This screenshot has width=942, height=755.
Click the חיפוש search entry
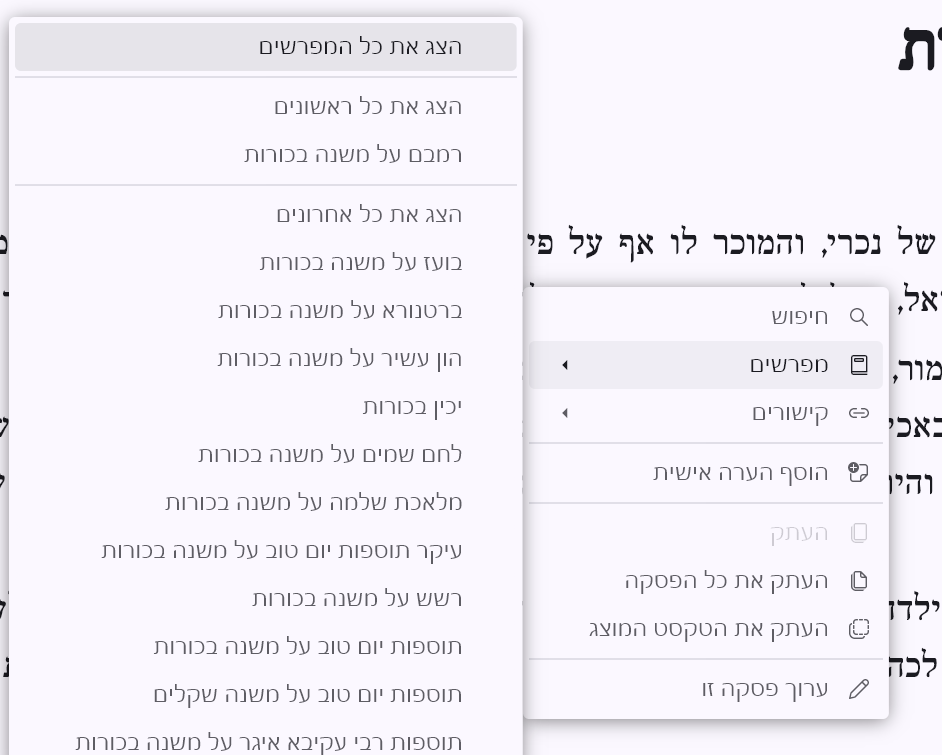coord(799,317)
